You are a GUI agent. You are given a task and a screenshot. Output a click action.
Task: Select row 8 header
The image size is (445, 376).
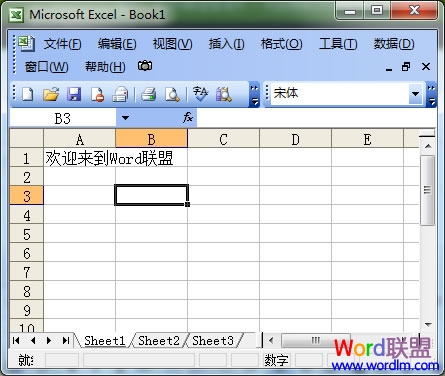pyautogui.click(x=27, y=291)
